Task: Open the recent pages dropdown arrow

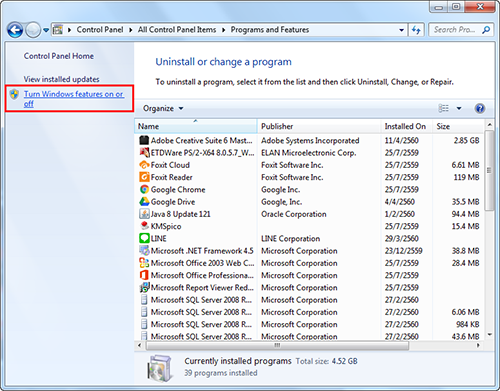Action: 46,30
